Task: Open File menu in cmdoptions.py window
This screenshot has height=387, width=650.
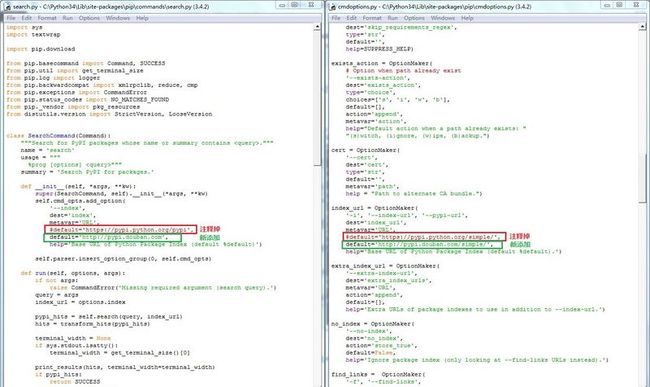Action: tap(336, 18)
